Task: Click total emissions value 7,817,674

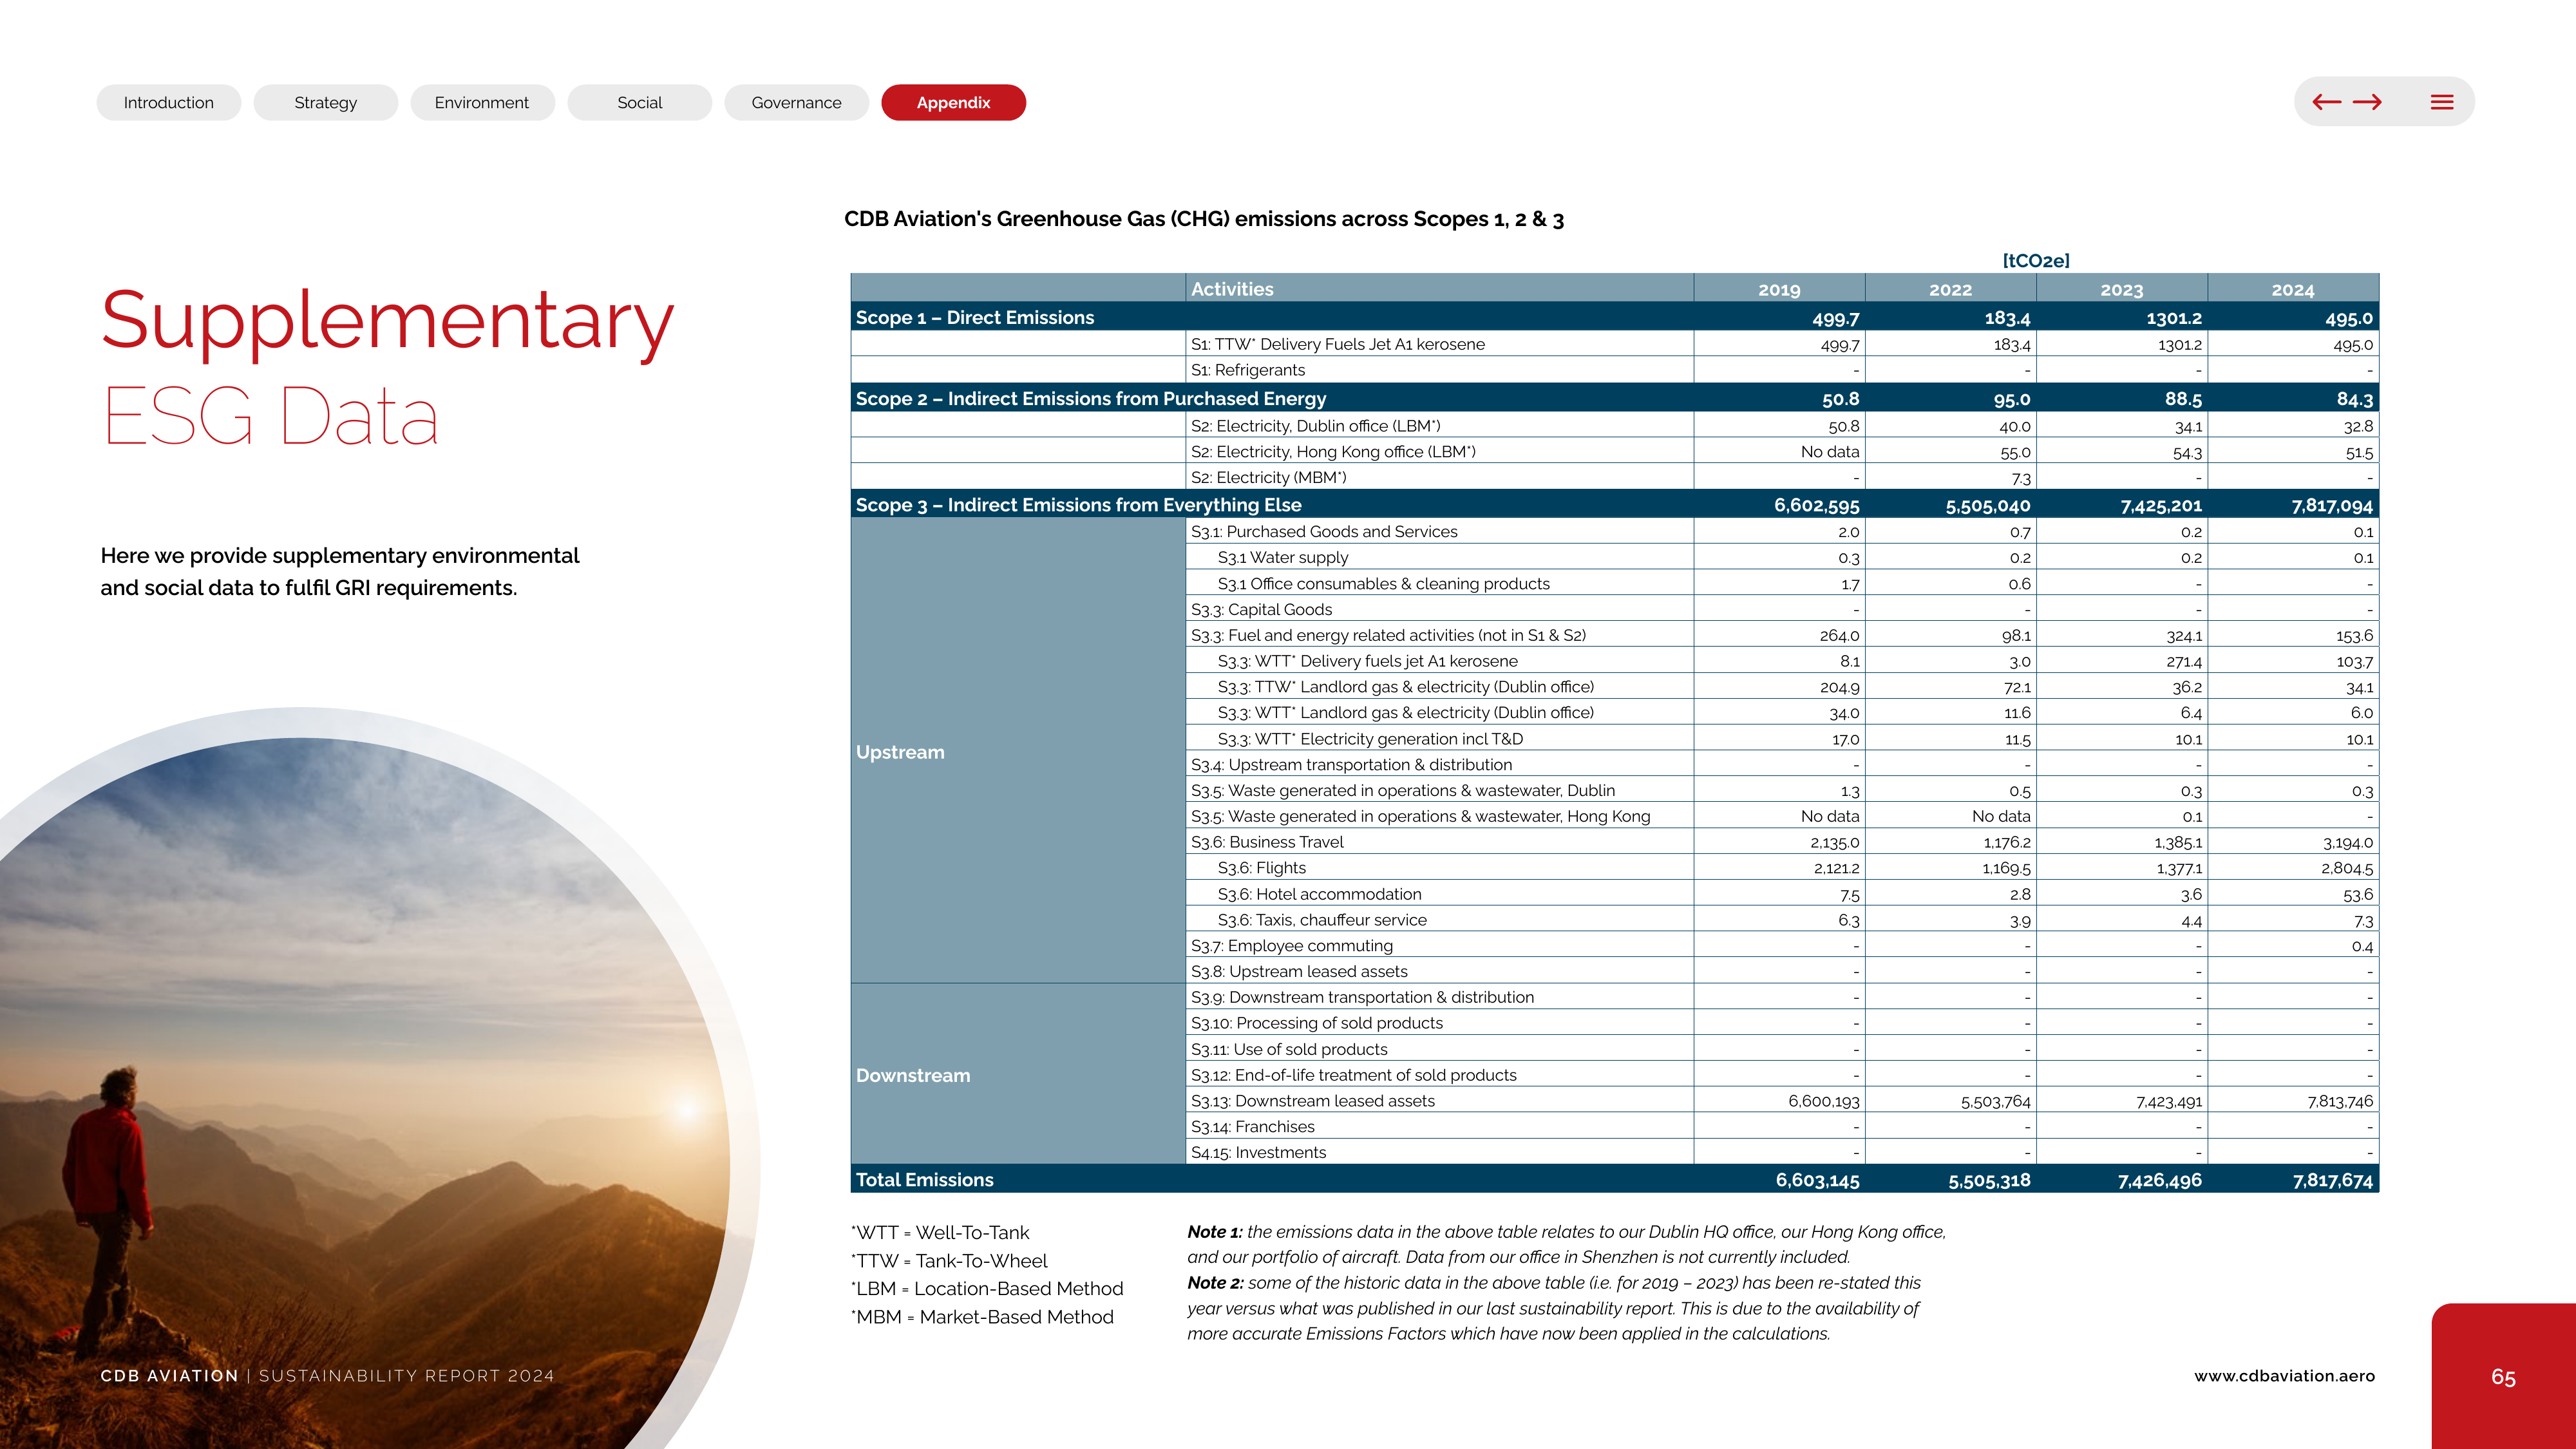Action: tap(2332, 1181)
